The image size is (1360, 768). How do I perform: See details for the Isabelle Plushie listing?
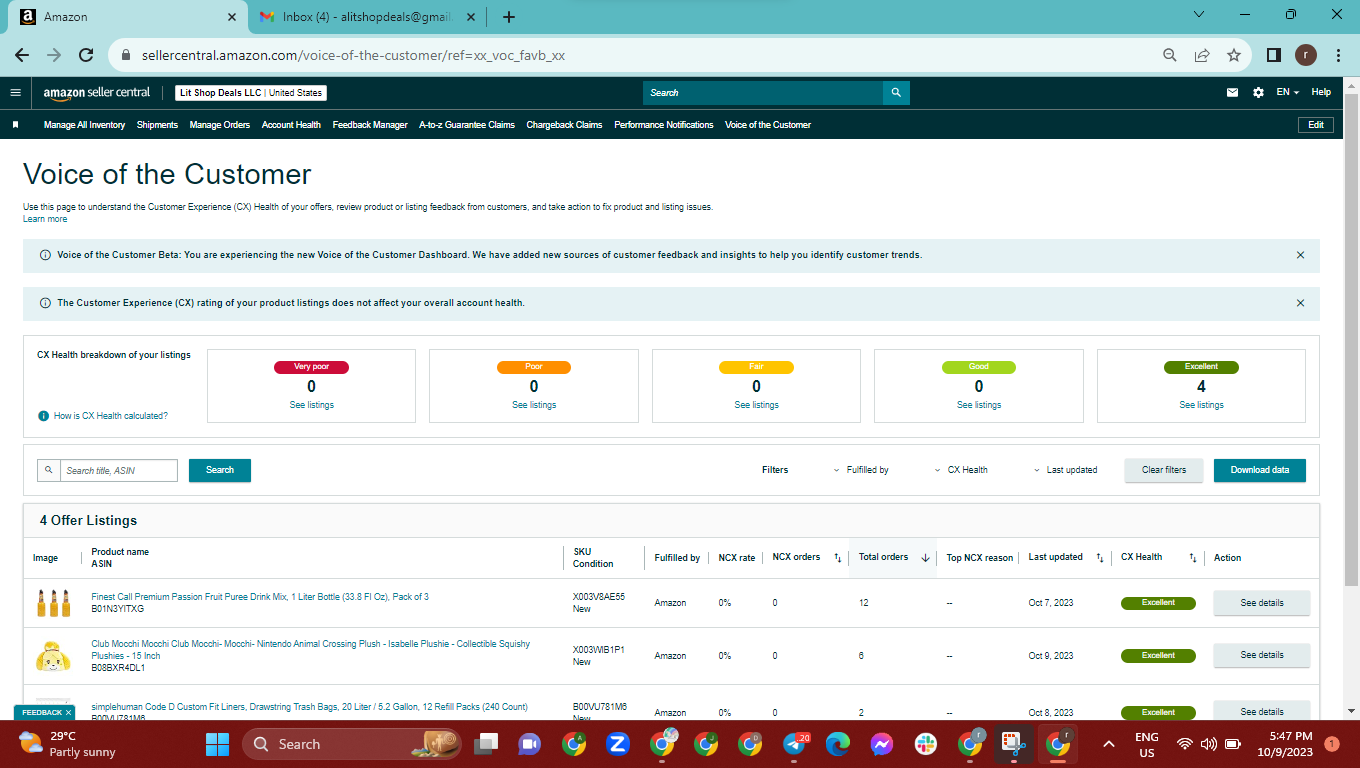pyautogui.click(x=1262, y=655)
